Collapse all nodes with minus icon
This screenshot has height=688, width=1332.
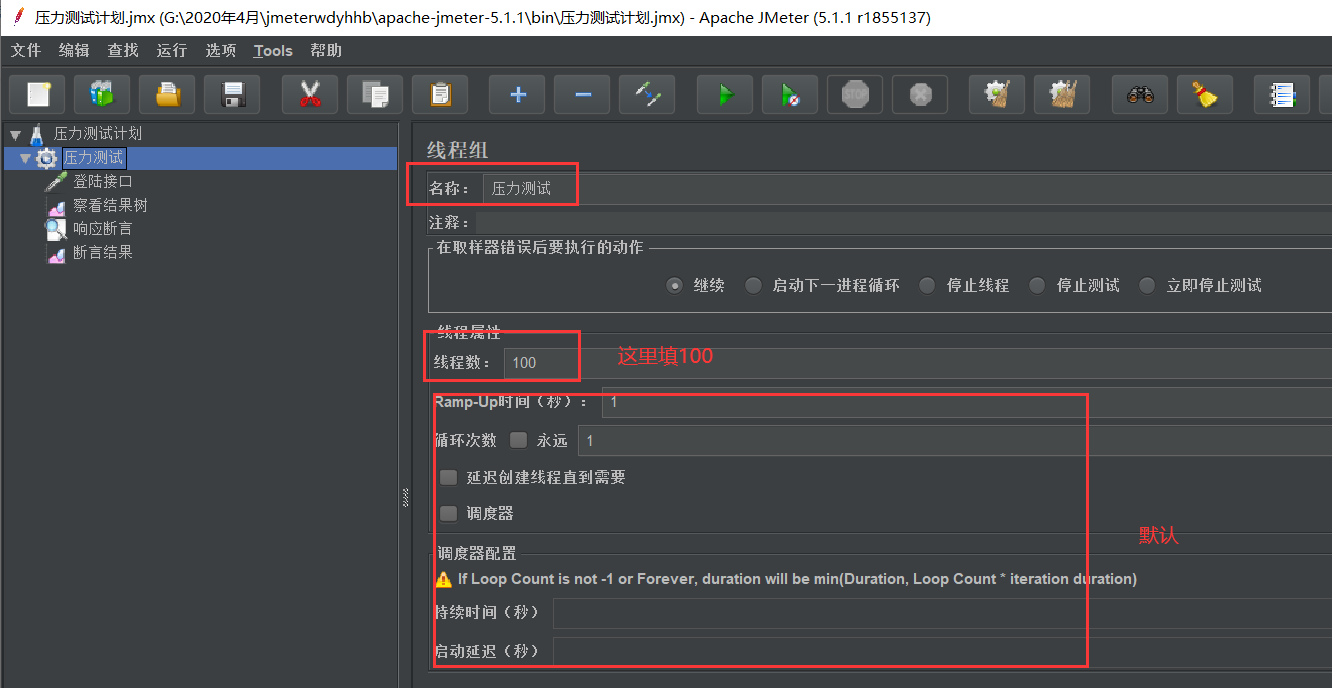(582, 95)
